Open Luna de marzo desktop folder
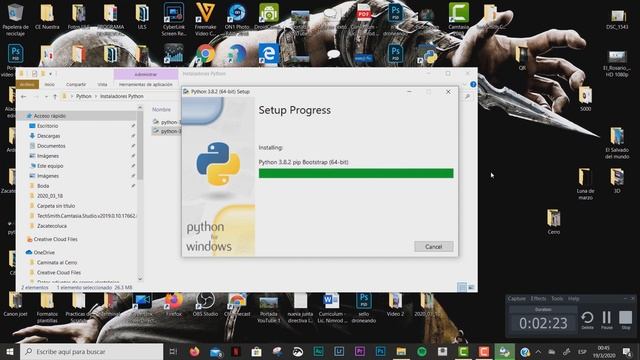The image size is (640, 360). (x=585, y=184)
